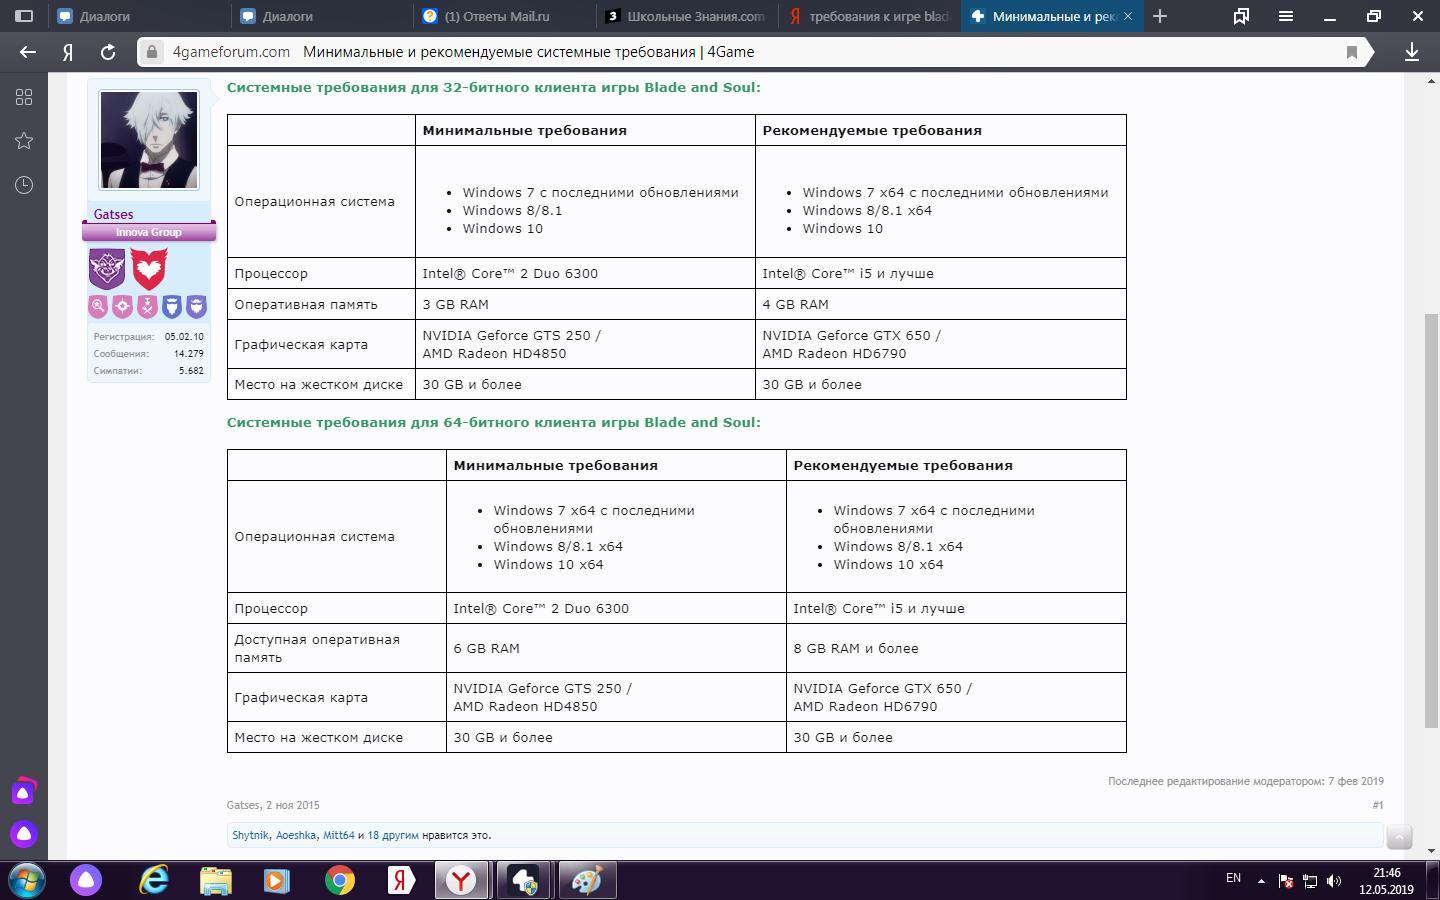This screenshot has width=1440, height=900.
Task: Open the tableau grid in the sidebar
Action: pos(24,97)
